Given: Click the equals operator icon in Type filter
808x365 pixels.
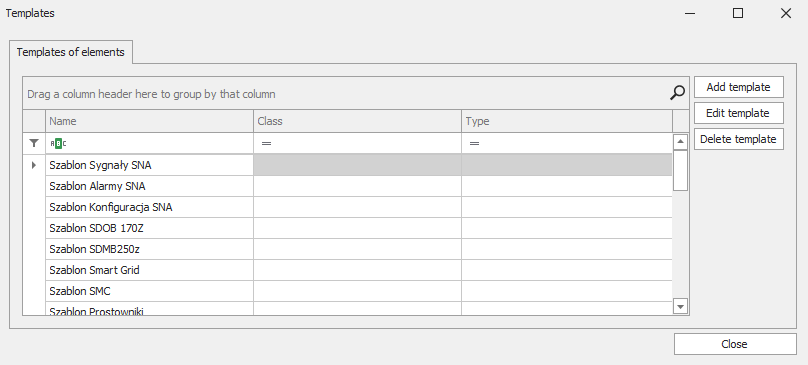Looking at the screenshot, I should [x=475, y=143].
